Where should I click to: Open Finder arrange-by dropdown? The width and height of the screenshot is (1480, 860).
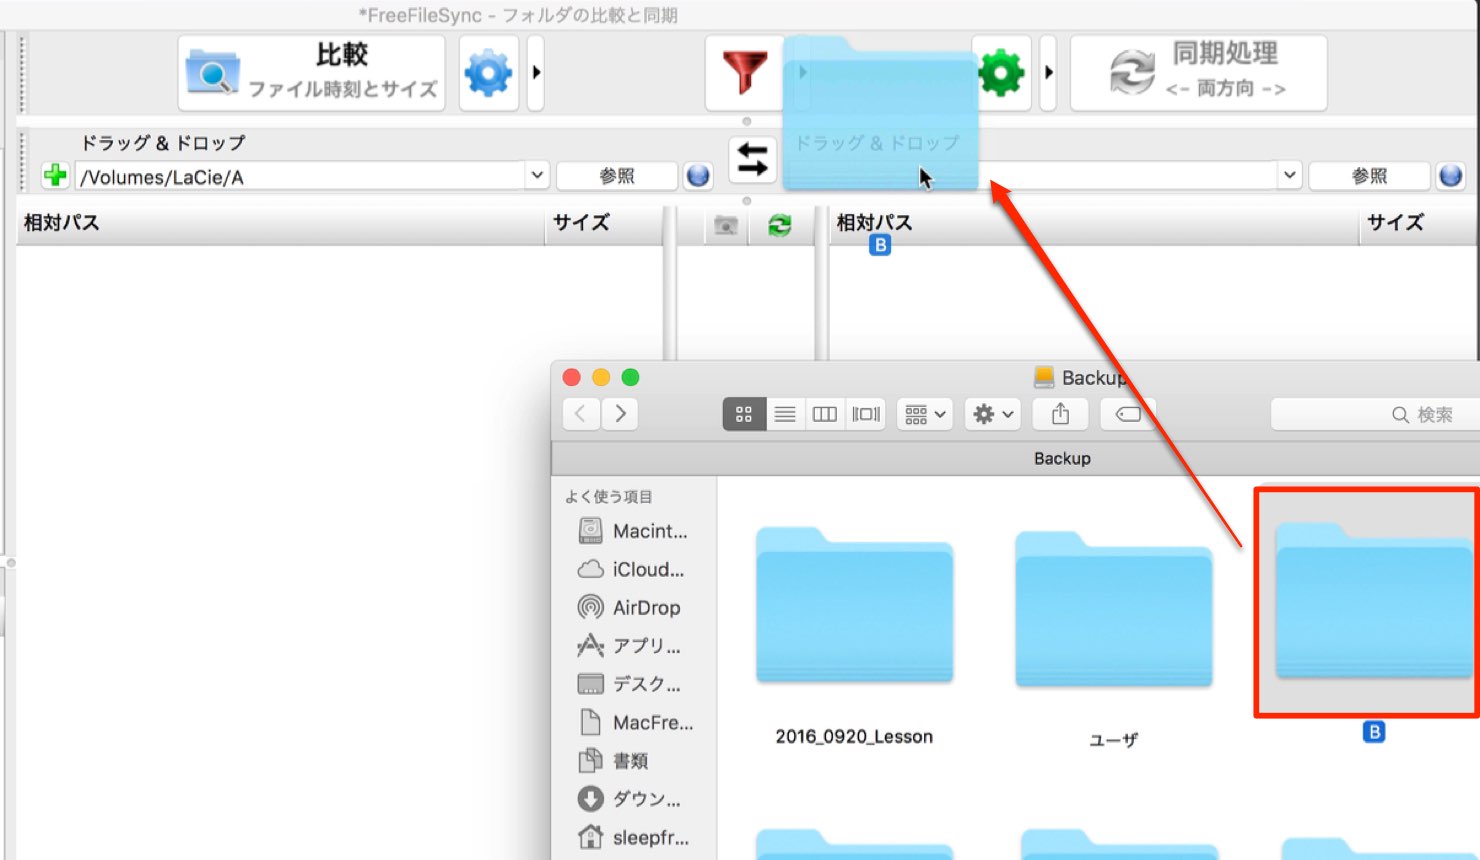(x=925, y=414)
